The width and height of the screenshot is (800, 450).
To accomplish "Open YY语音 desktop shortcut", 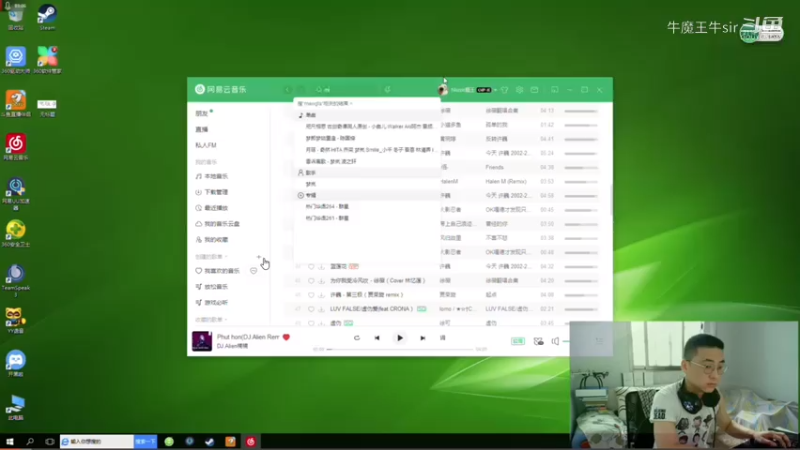I will [16, 320].
